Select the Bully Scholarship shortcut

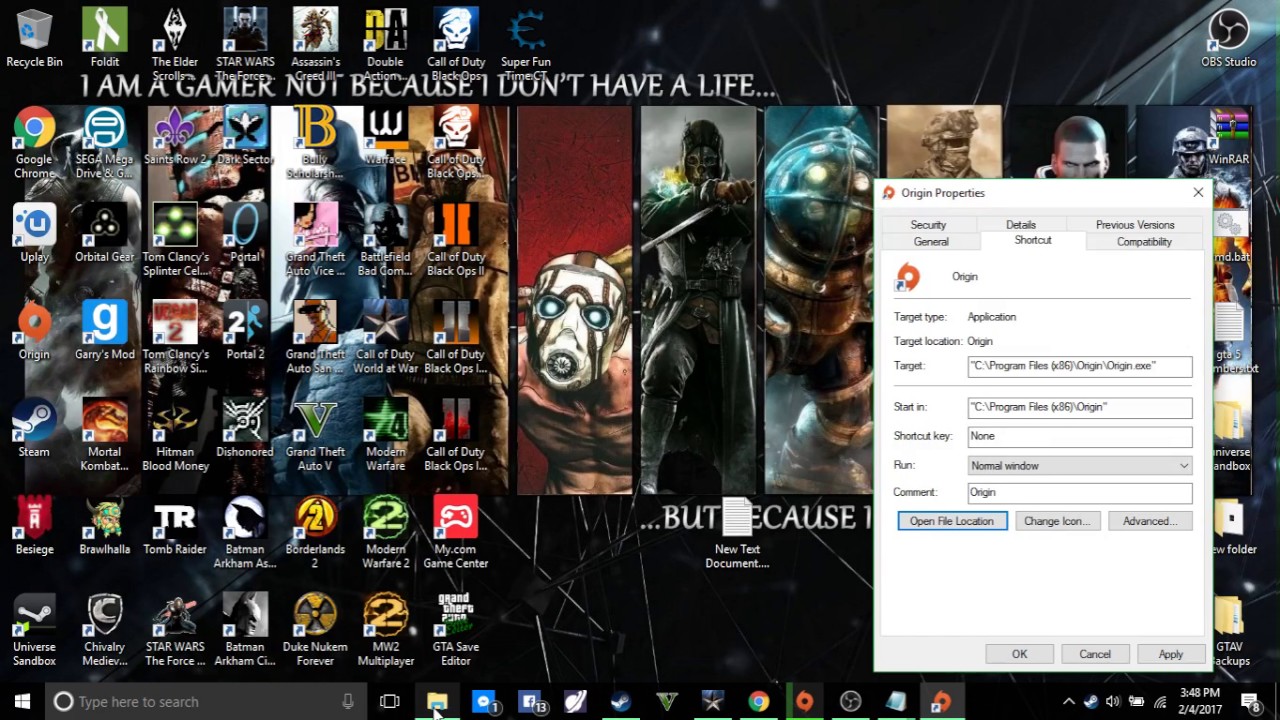click(315, 144)
